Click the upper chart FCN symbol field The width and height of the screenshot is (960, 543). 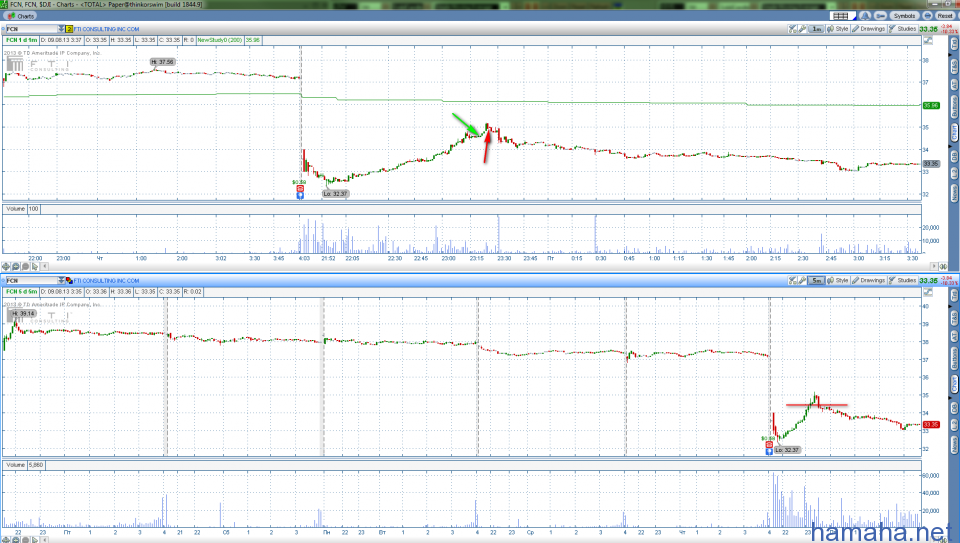pyautogui.click(x=31, y=29)
